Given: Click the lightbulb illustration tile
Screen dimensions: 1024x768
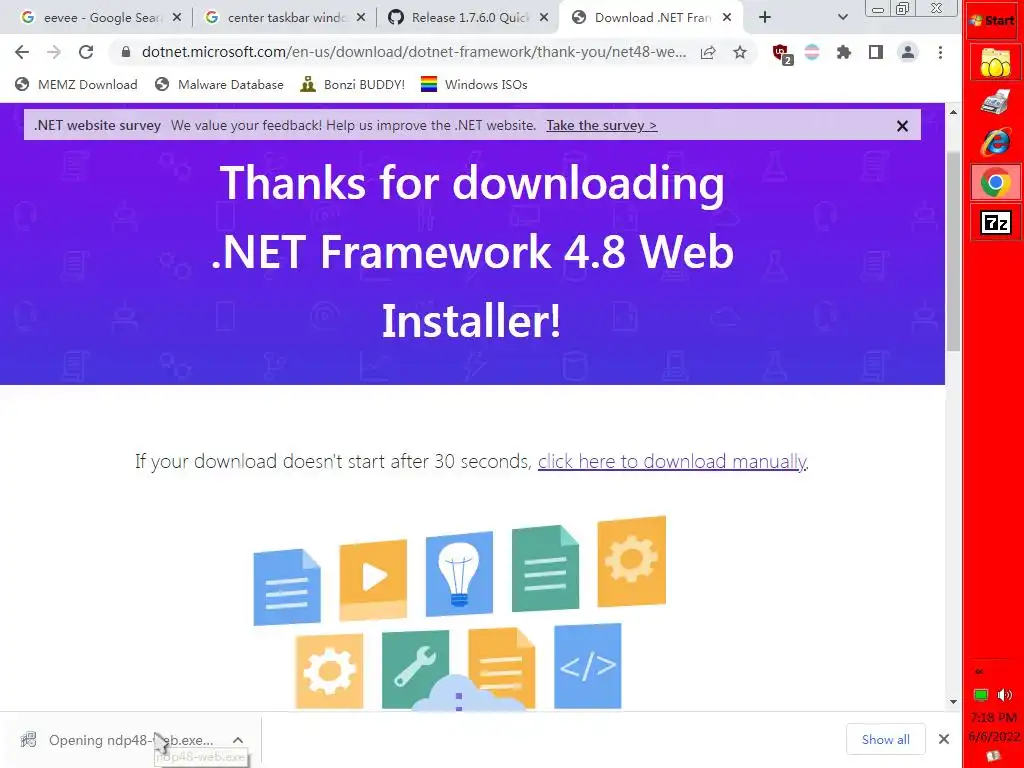Looking at the screenshot, I should tap(459, 573).
